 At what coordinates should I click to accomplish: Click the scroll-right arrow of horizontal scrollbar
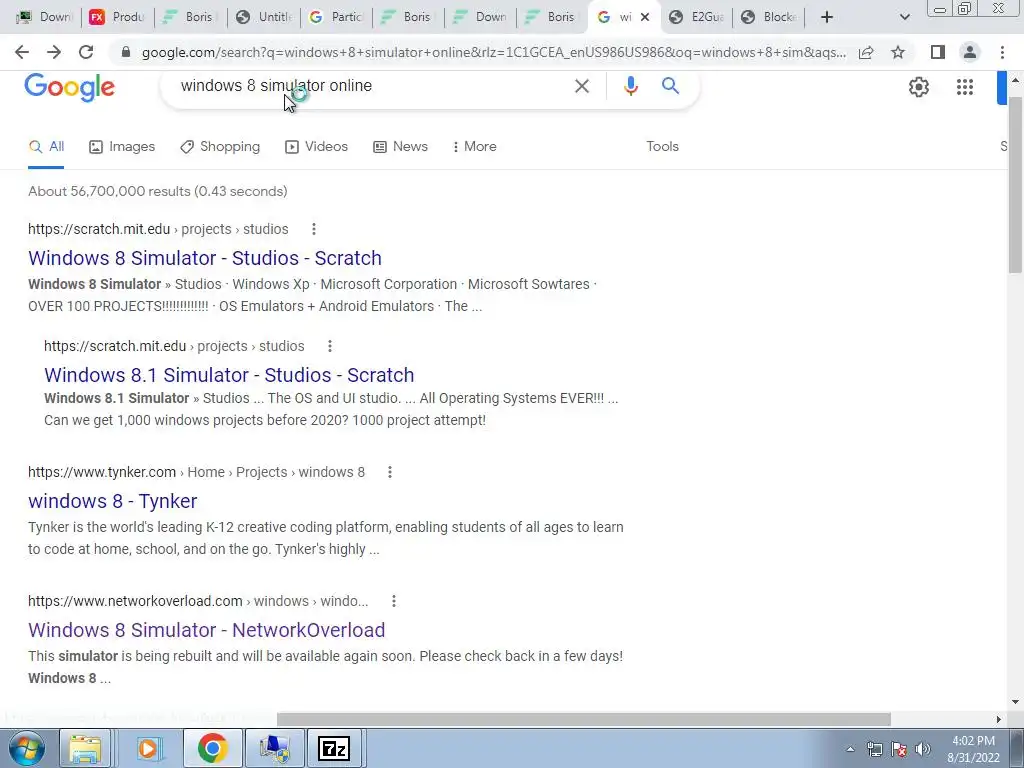(999, 719)
